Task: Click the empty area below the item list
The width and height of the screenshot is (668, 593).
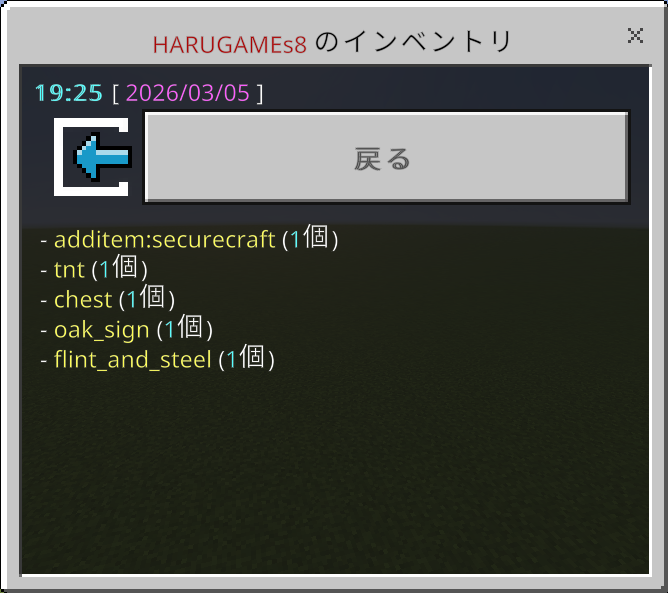Action: point(334,473)
